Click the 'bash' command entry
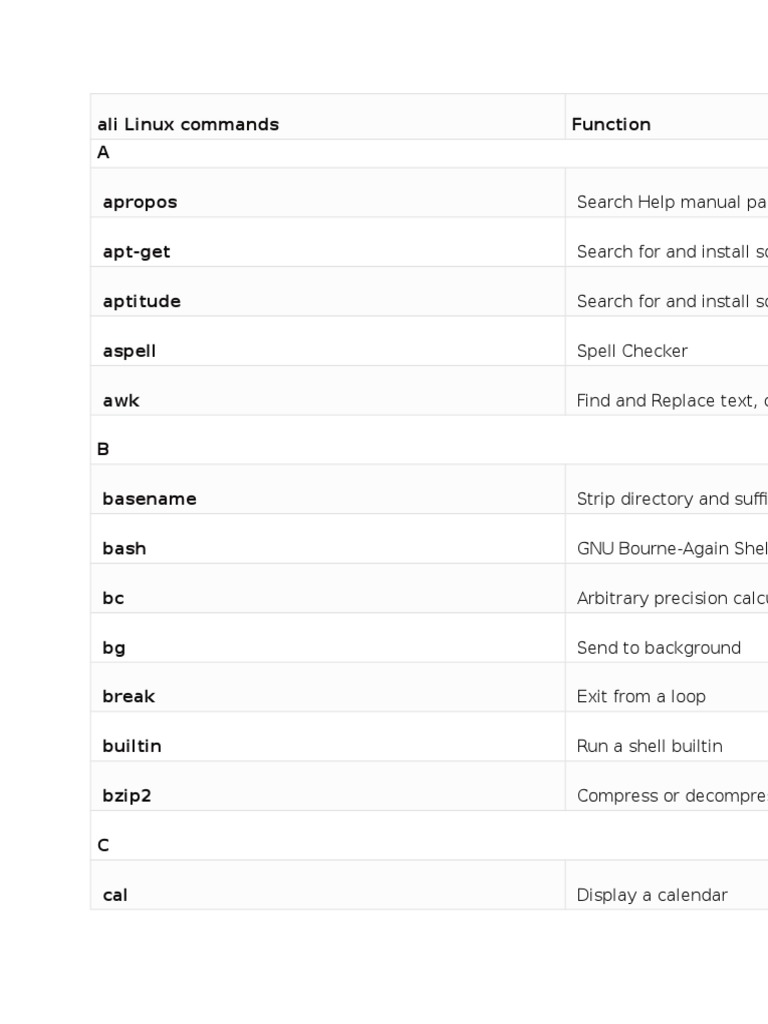Screen dimensions: 768x1024 click(x=124, y=548)
